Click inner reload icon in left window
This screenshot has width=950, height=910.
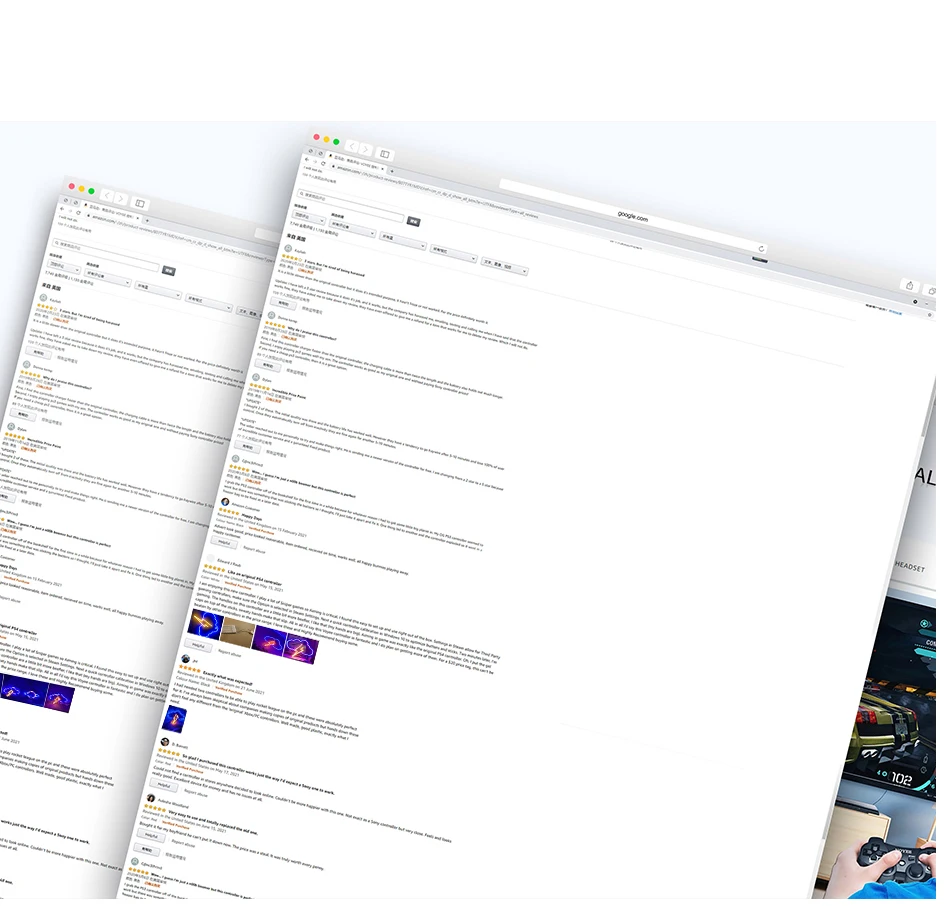[x=78, y=213]
